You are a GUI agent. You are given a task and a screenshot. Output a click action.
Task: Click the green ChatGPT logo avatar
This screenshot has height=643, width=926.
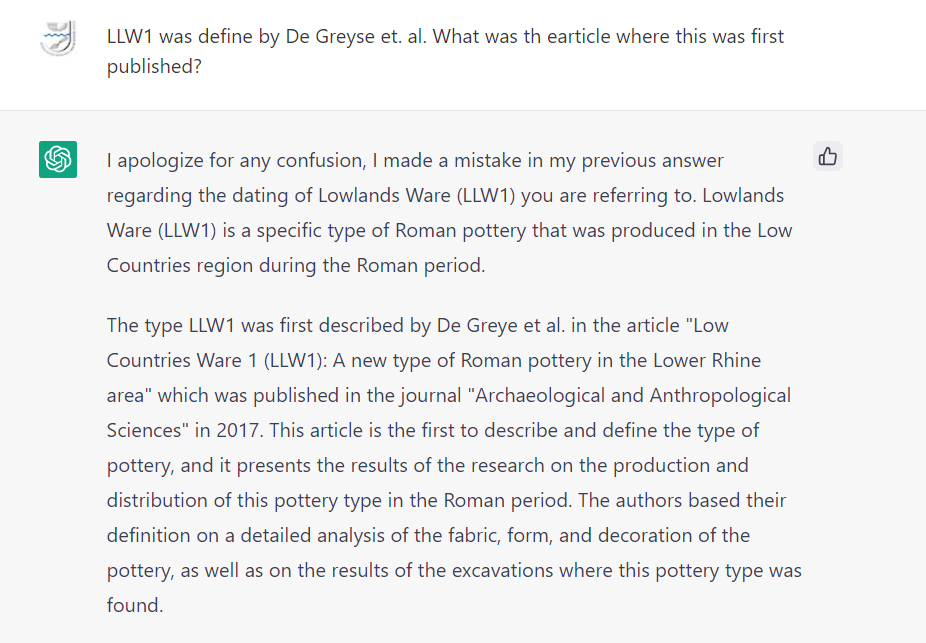[x=58, y=160]
